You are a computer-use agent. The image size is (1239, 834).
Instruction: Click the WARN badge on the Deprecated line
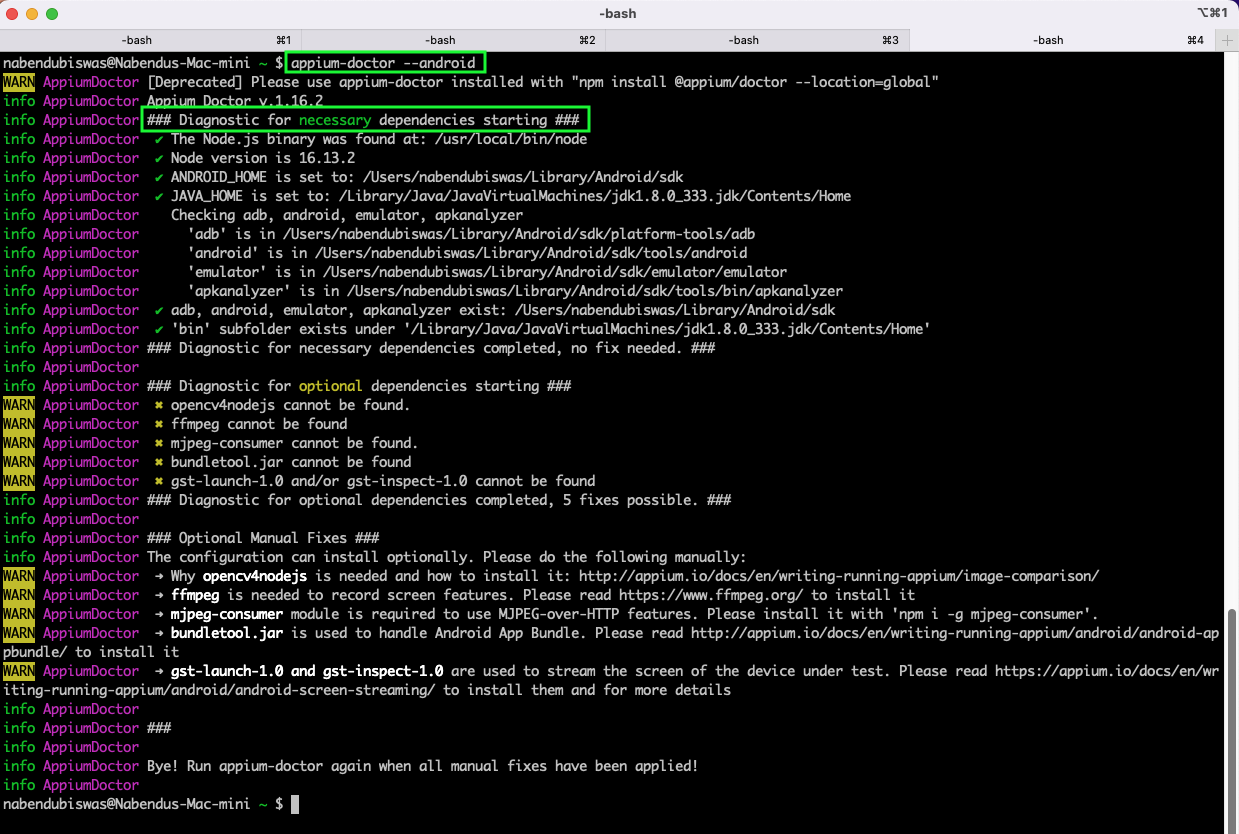click(19, 82)
